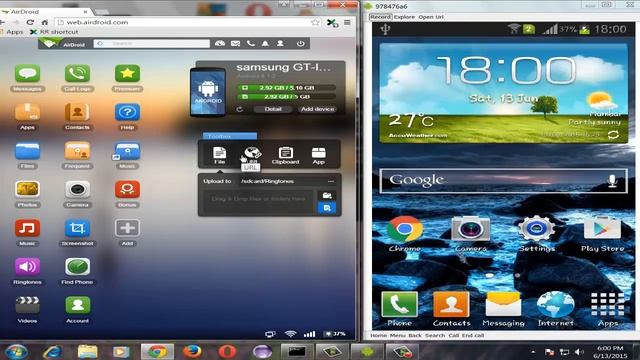Open Firefox from the taskbar
The height and width of the screenshot is (360, 640).
[192, 351]
